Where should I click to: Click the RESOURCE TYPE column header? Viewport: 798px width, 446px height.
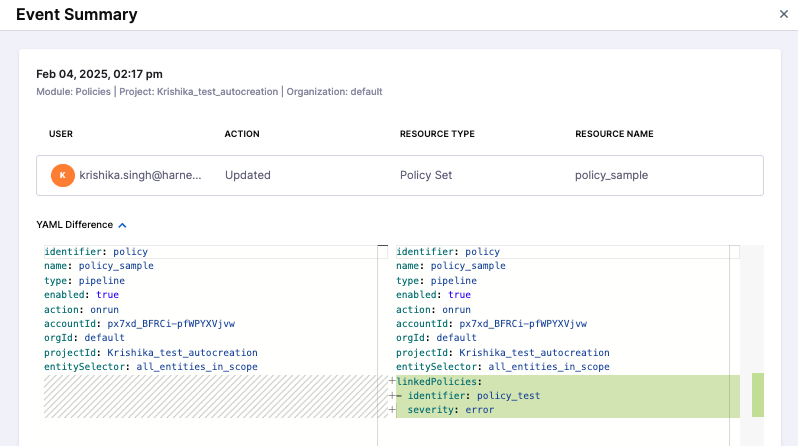[437, 134]
